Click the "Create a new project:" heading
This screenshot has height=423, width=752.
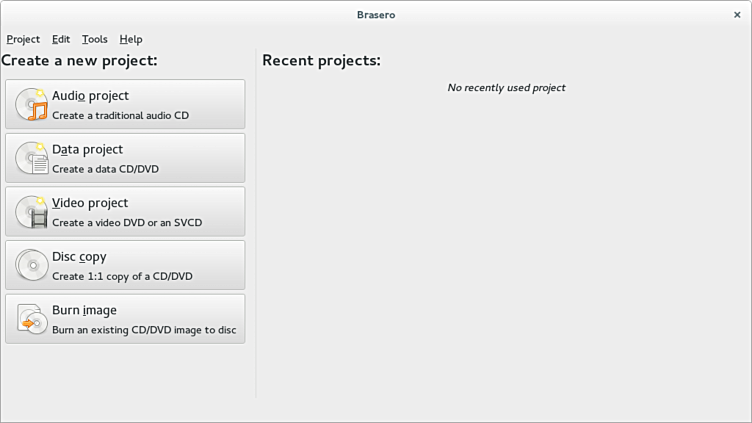(x=80, y=61)
